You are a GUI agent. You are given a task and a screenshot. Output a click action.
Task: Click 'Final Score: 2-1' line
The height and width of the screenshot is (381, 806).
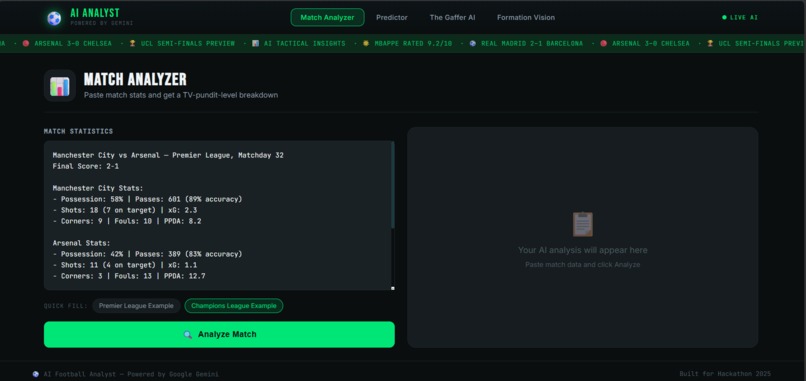85,167
